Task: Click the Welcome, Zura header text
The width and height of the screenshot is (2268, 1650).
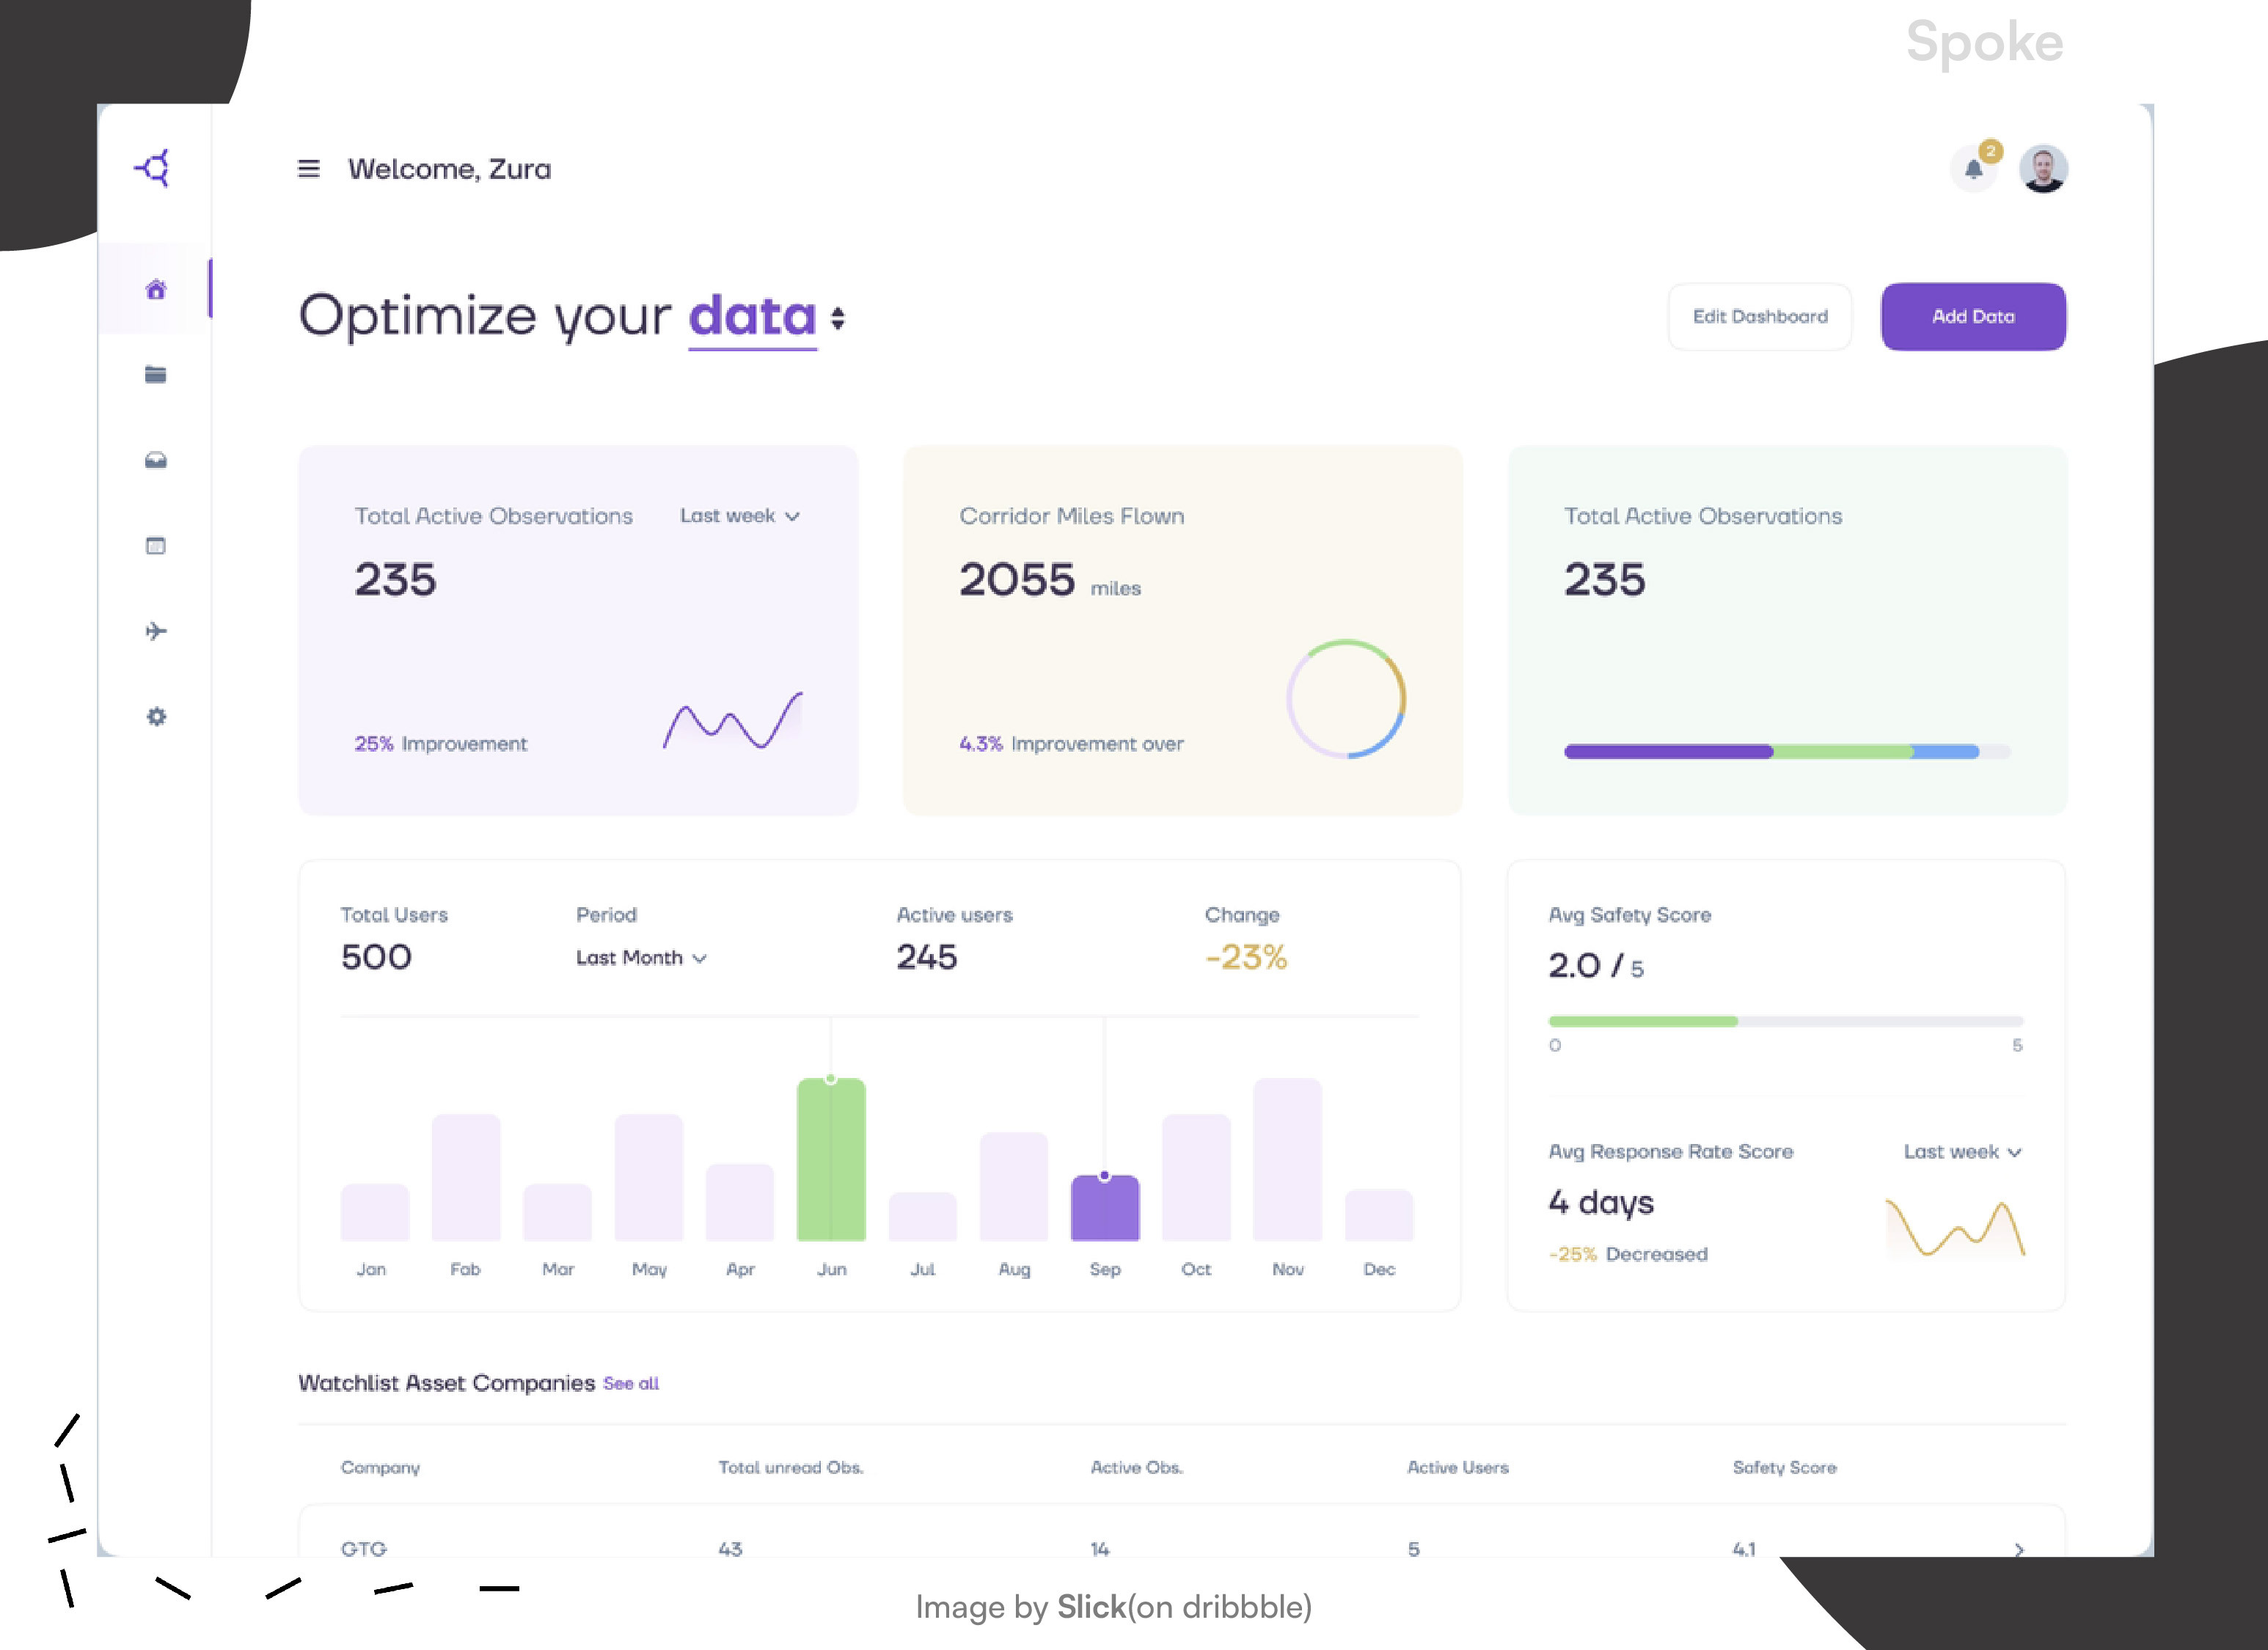Action: [x=450, y=169]
